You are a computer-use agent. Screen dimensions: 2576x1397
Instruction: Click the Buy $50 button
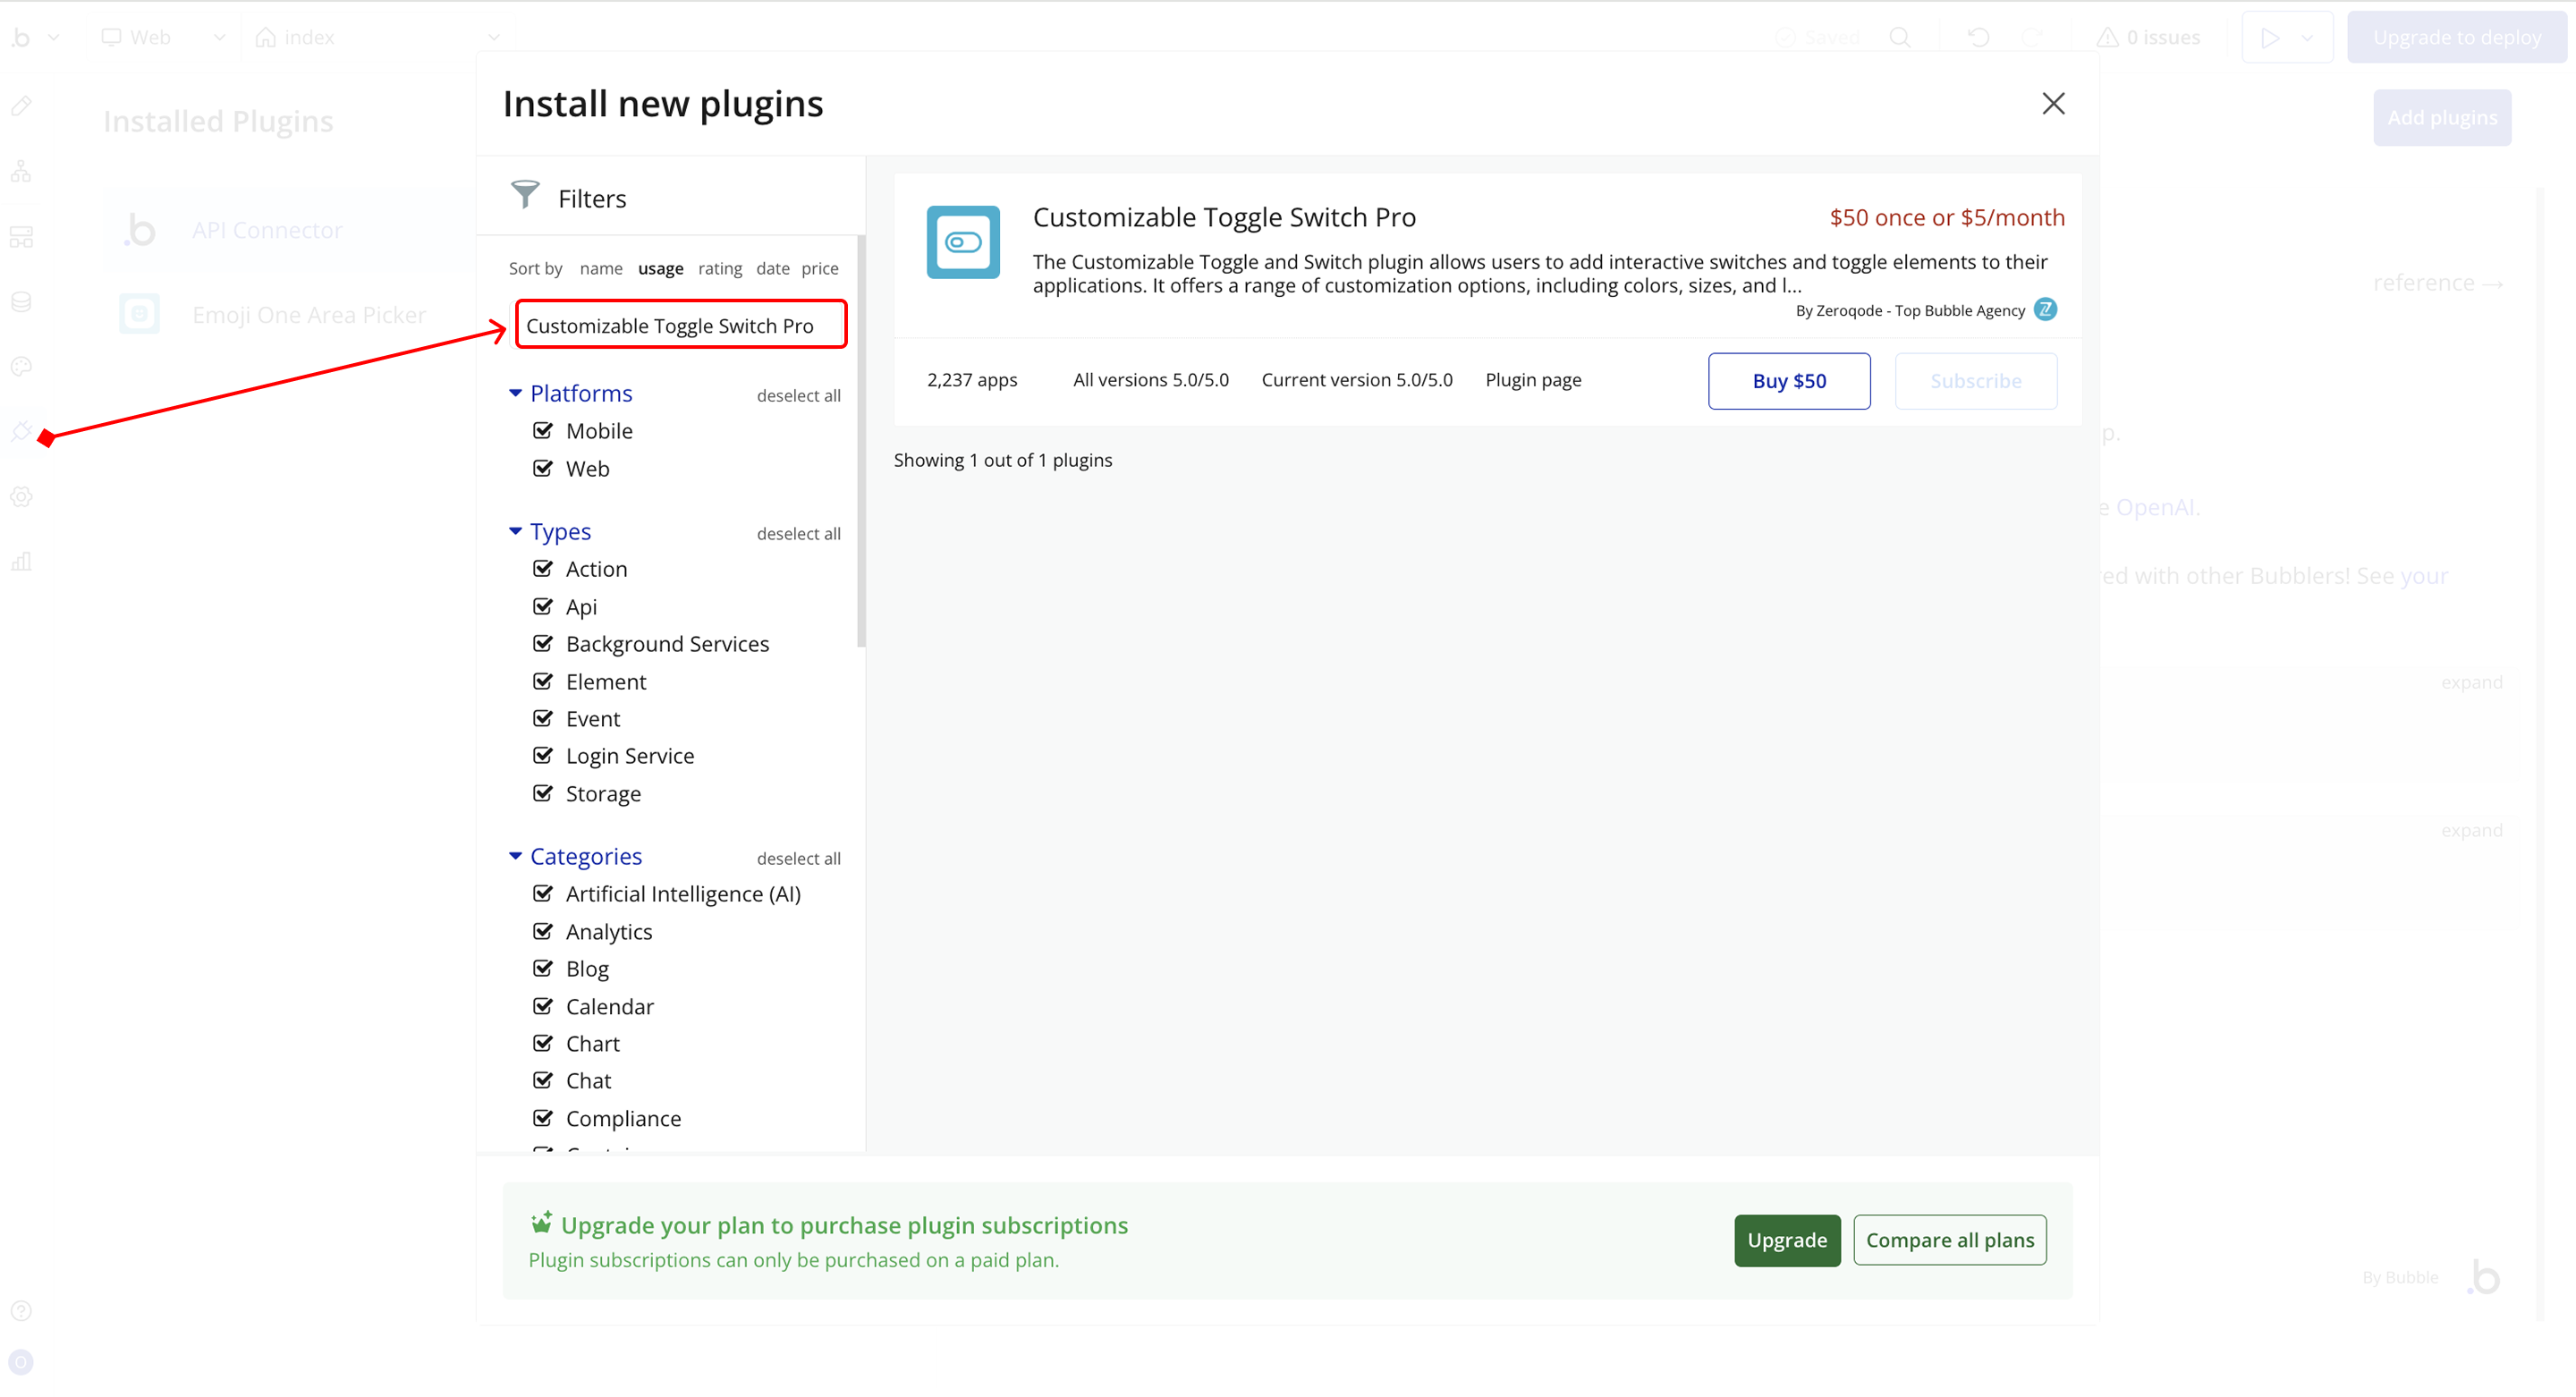point(1788,381)
